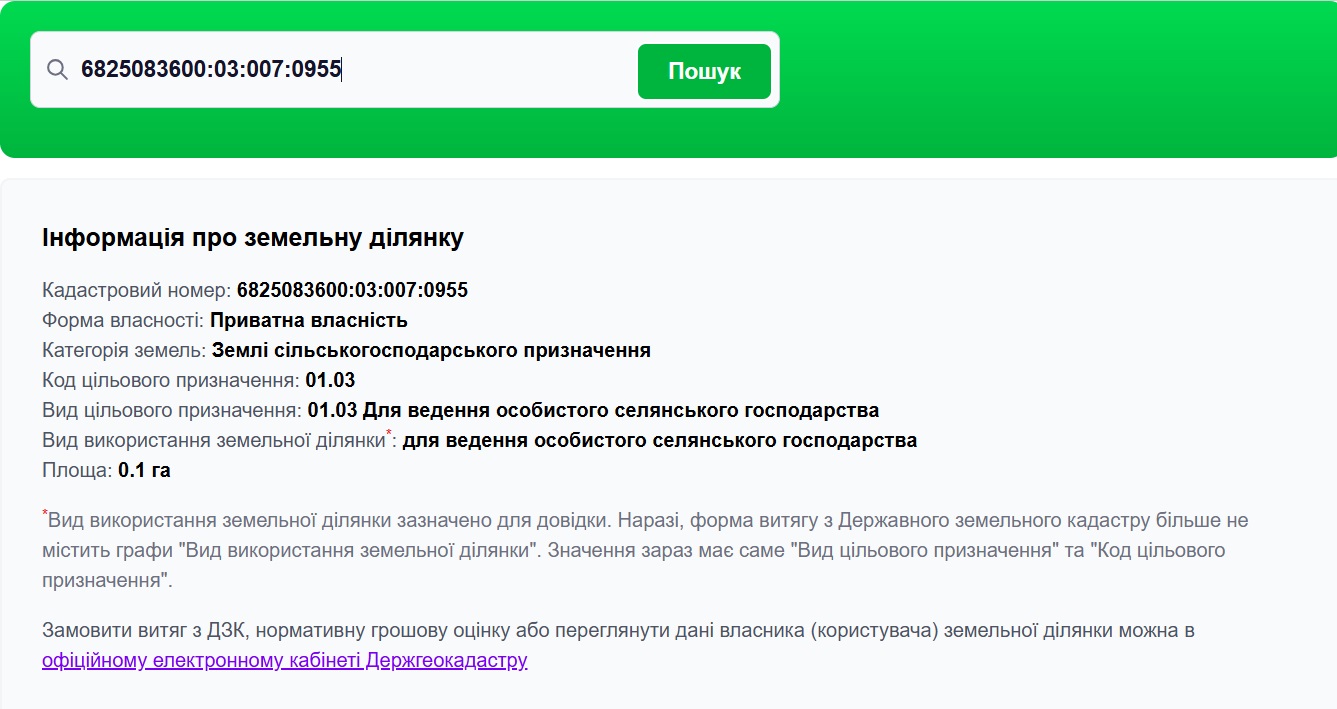Click the red asterisk starting the footnote
The height and width of the screenshot is (709, 1337).
[x=45, y=514]
